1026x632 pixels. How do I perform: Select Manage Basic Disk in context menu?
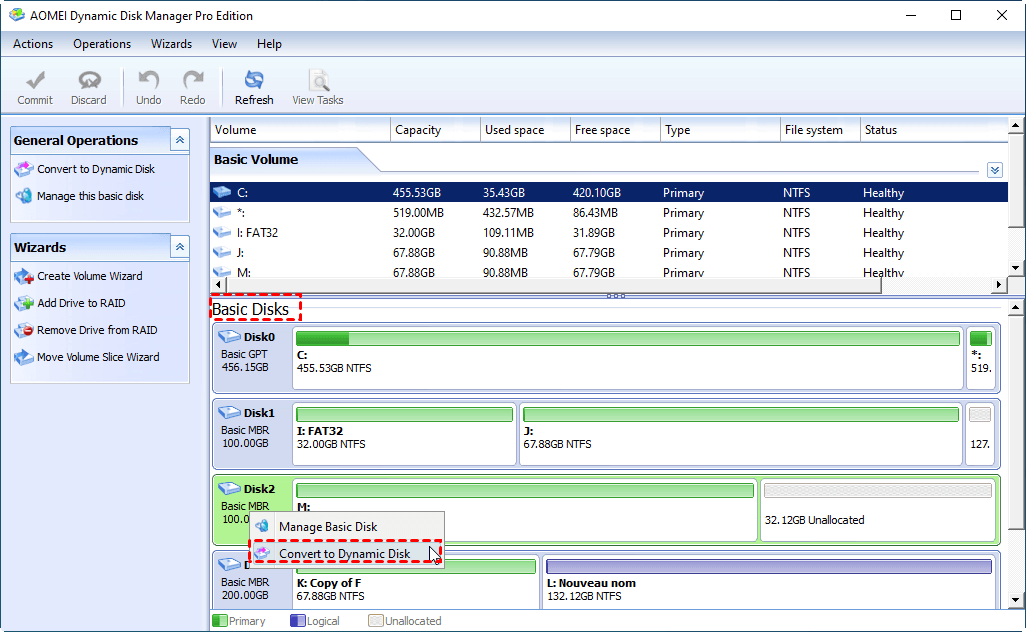click(x=327, y=527)
